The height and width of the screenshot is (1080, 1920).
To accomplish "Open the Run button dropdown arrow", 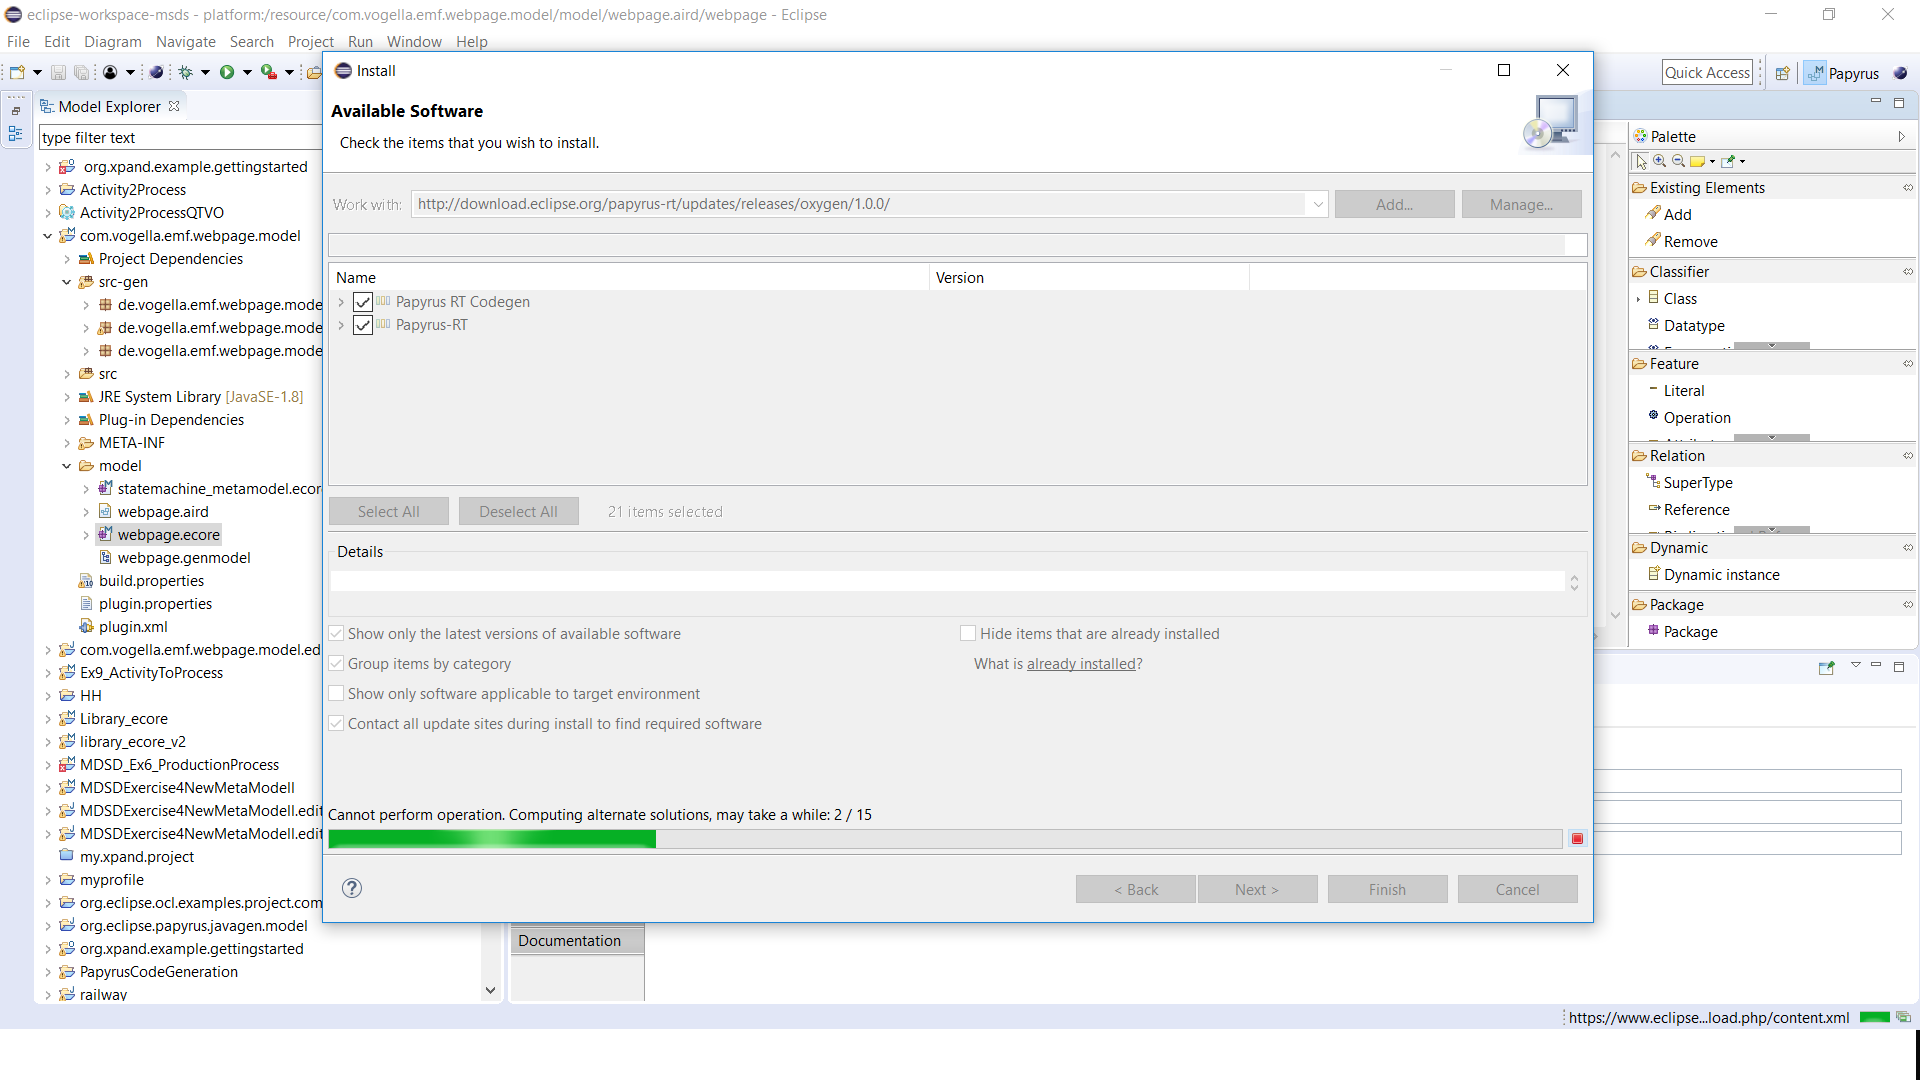I will tap(247, 72).
